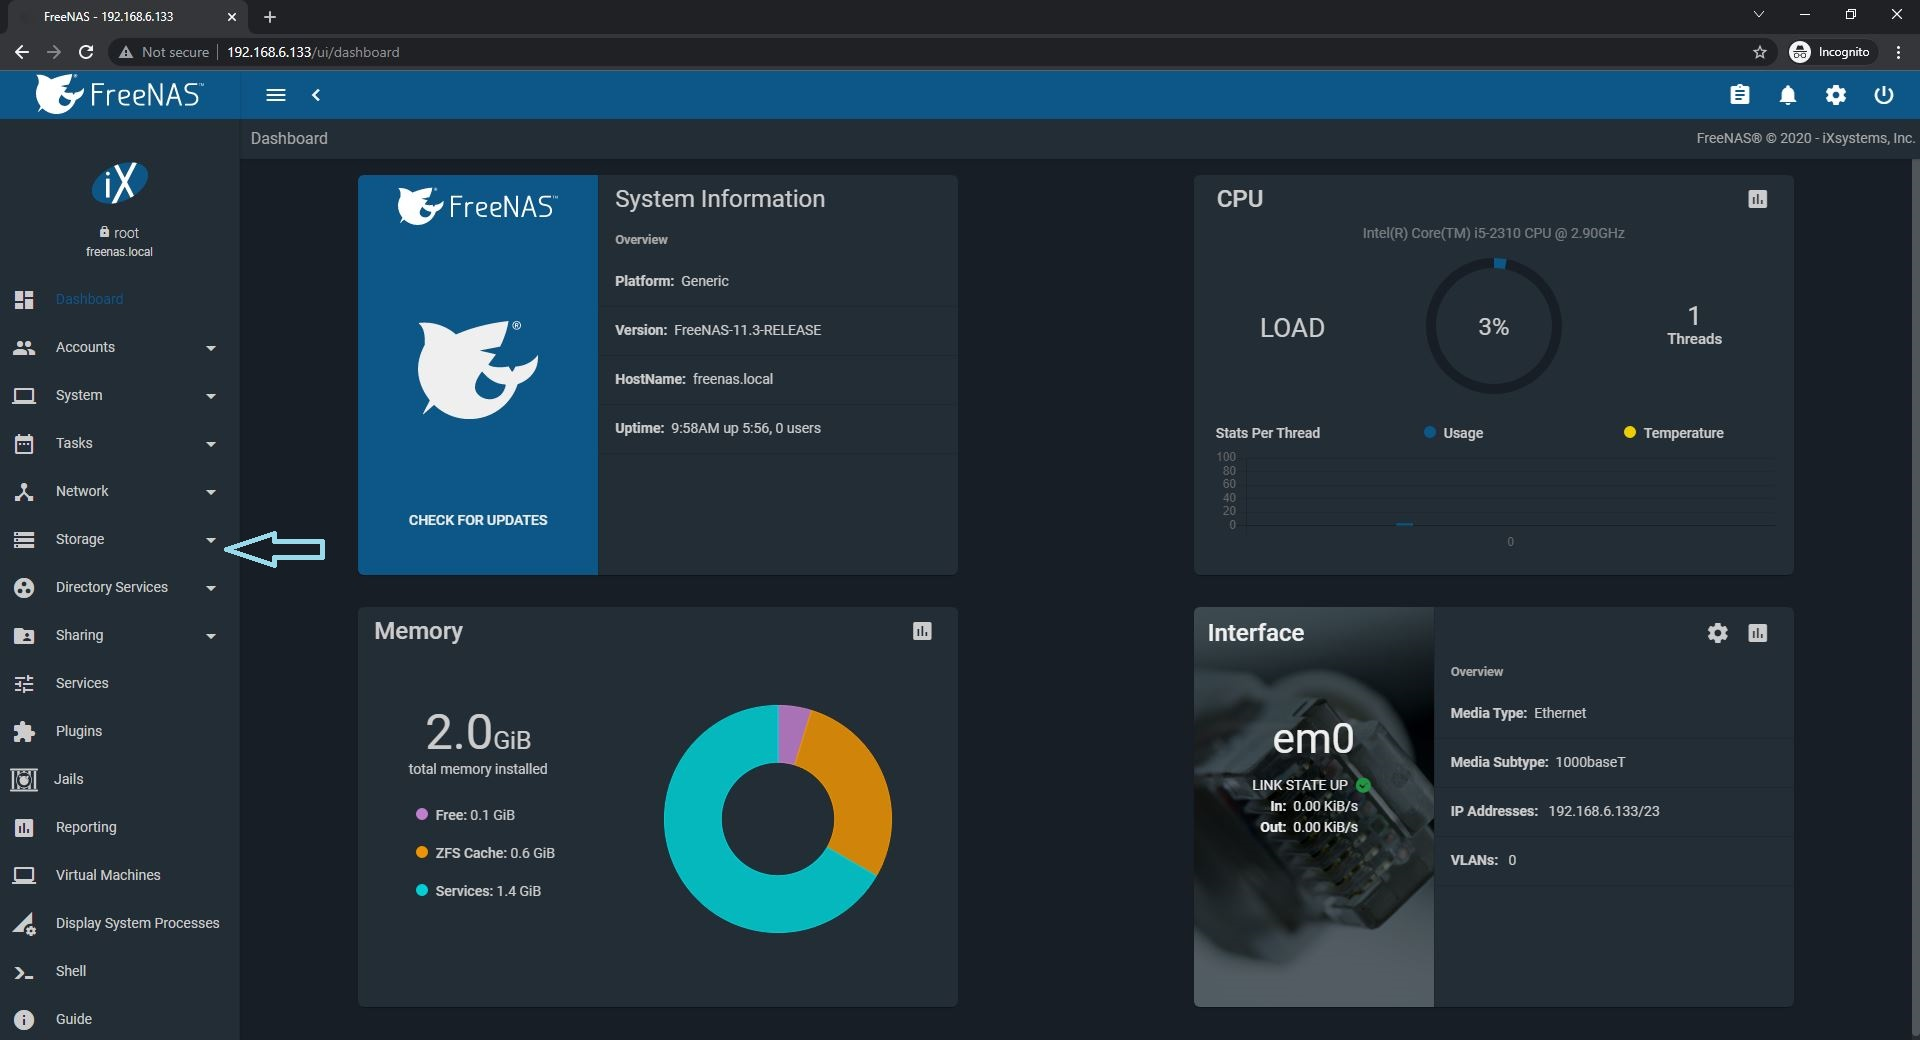Expand the Tasks menu arrow
1920x1040 pixels.
(x=211, y=444)
